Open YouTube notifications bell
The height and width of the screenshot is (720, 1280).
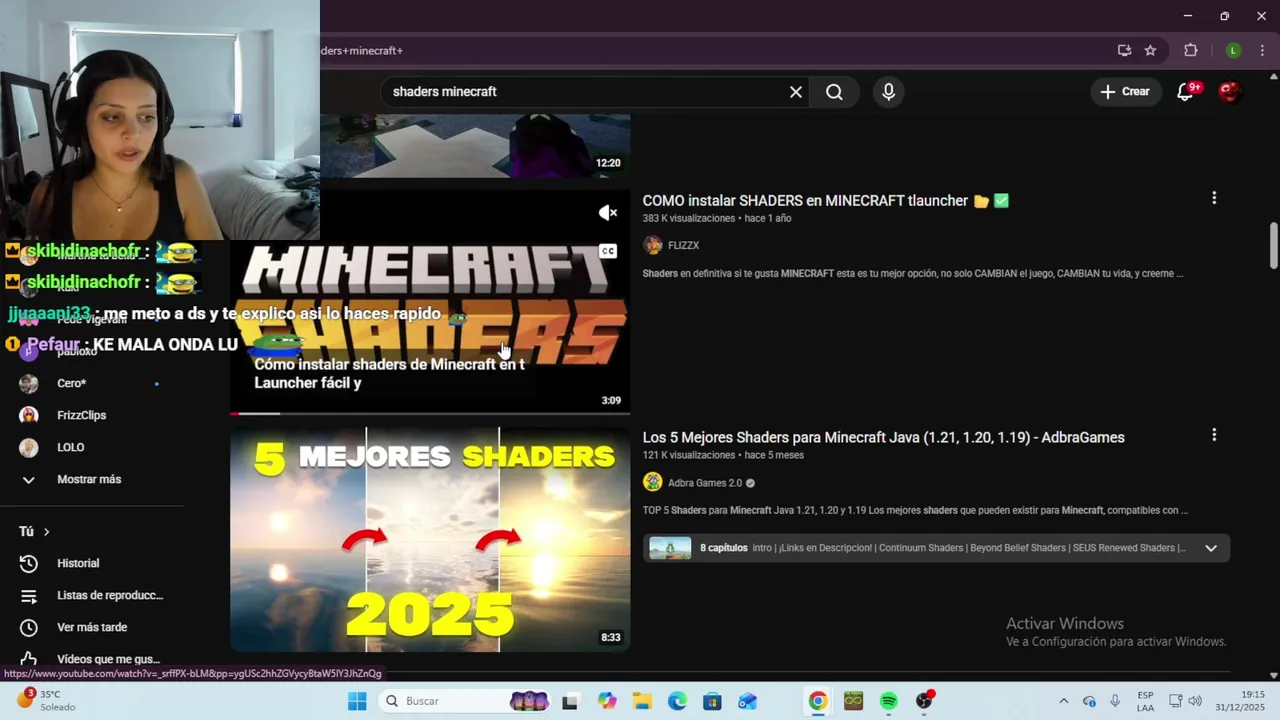coord(1186,91)
